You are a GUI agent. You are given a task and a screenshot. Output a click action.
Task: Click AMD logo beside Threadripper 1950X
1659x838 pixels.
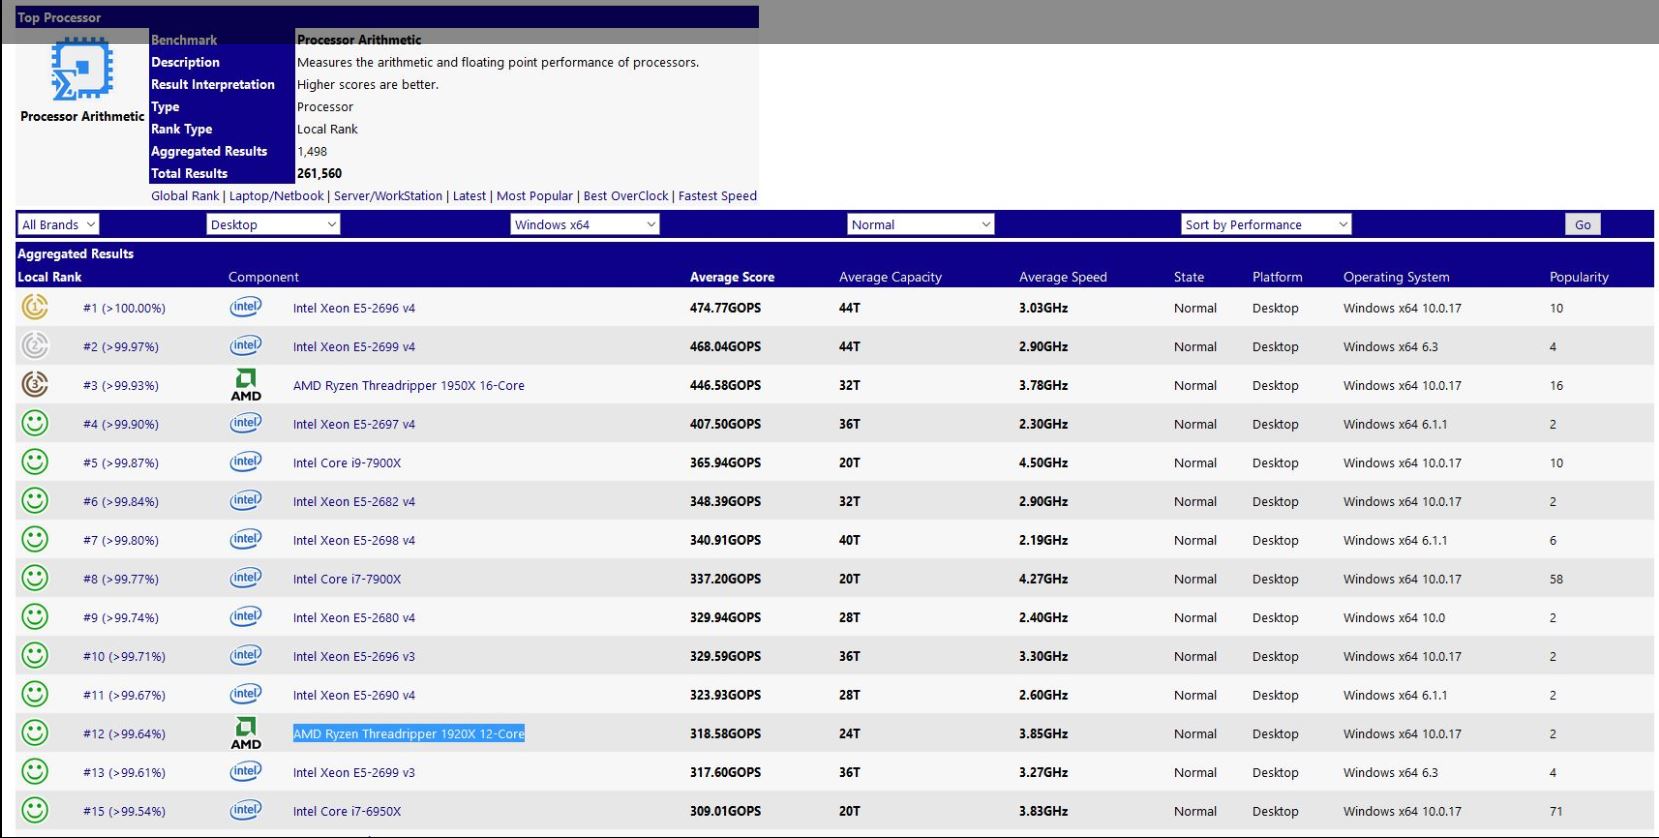tap(246, 385)
